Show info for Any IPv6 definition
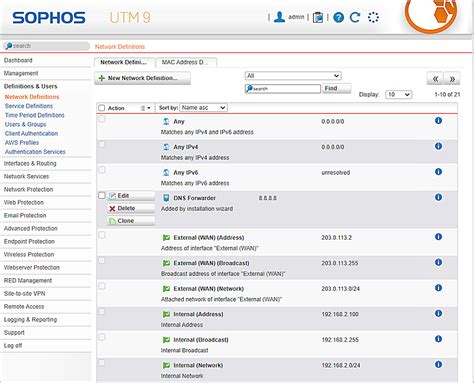Screen dimensions: 474x383 438,172
